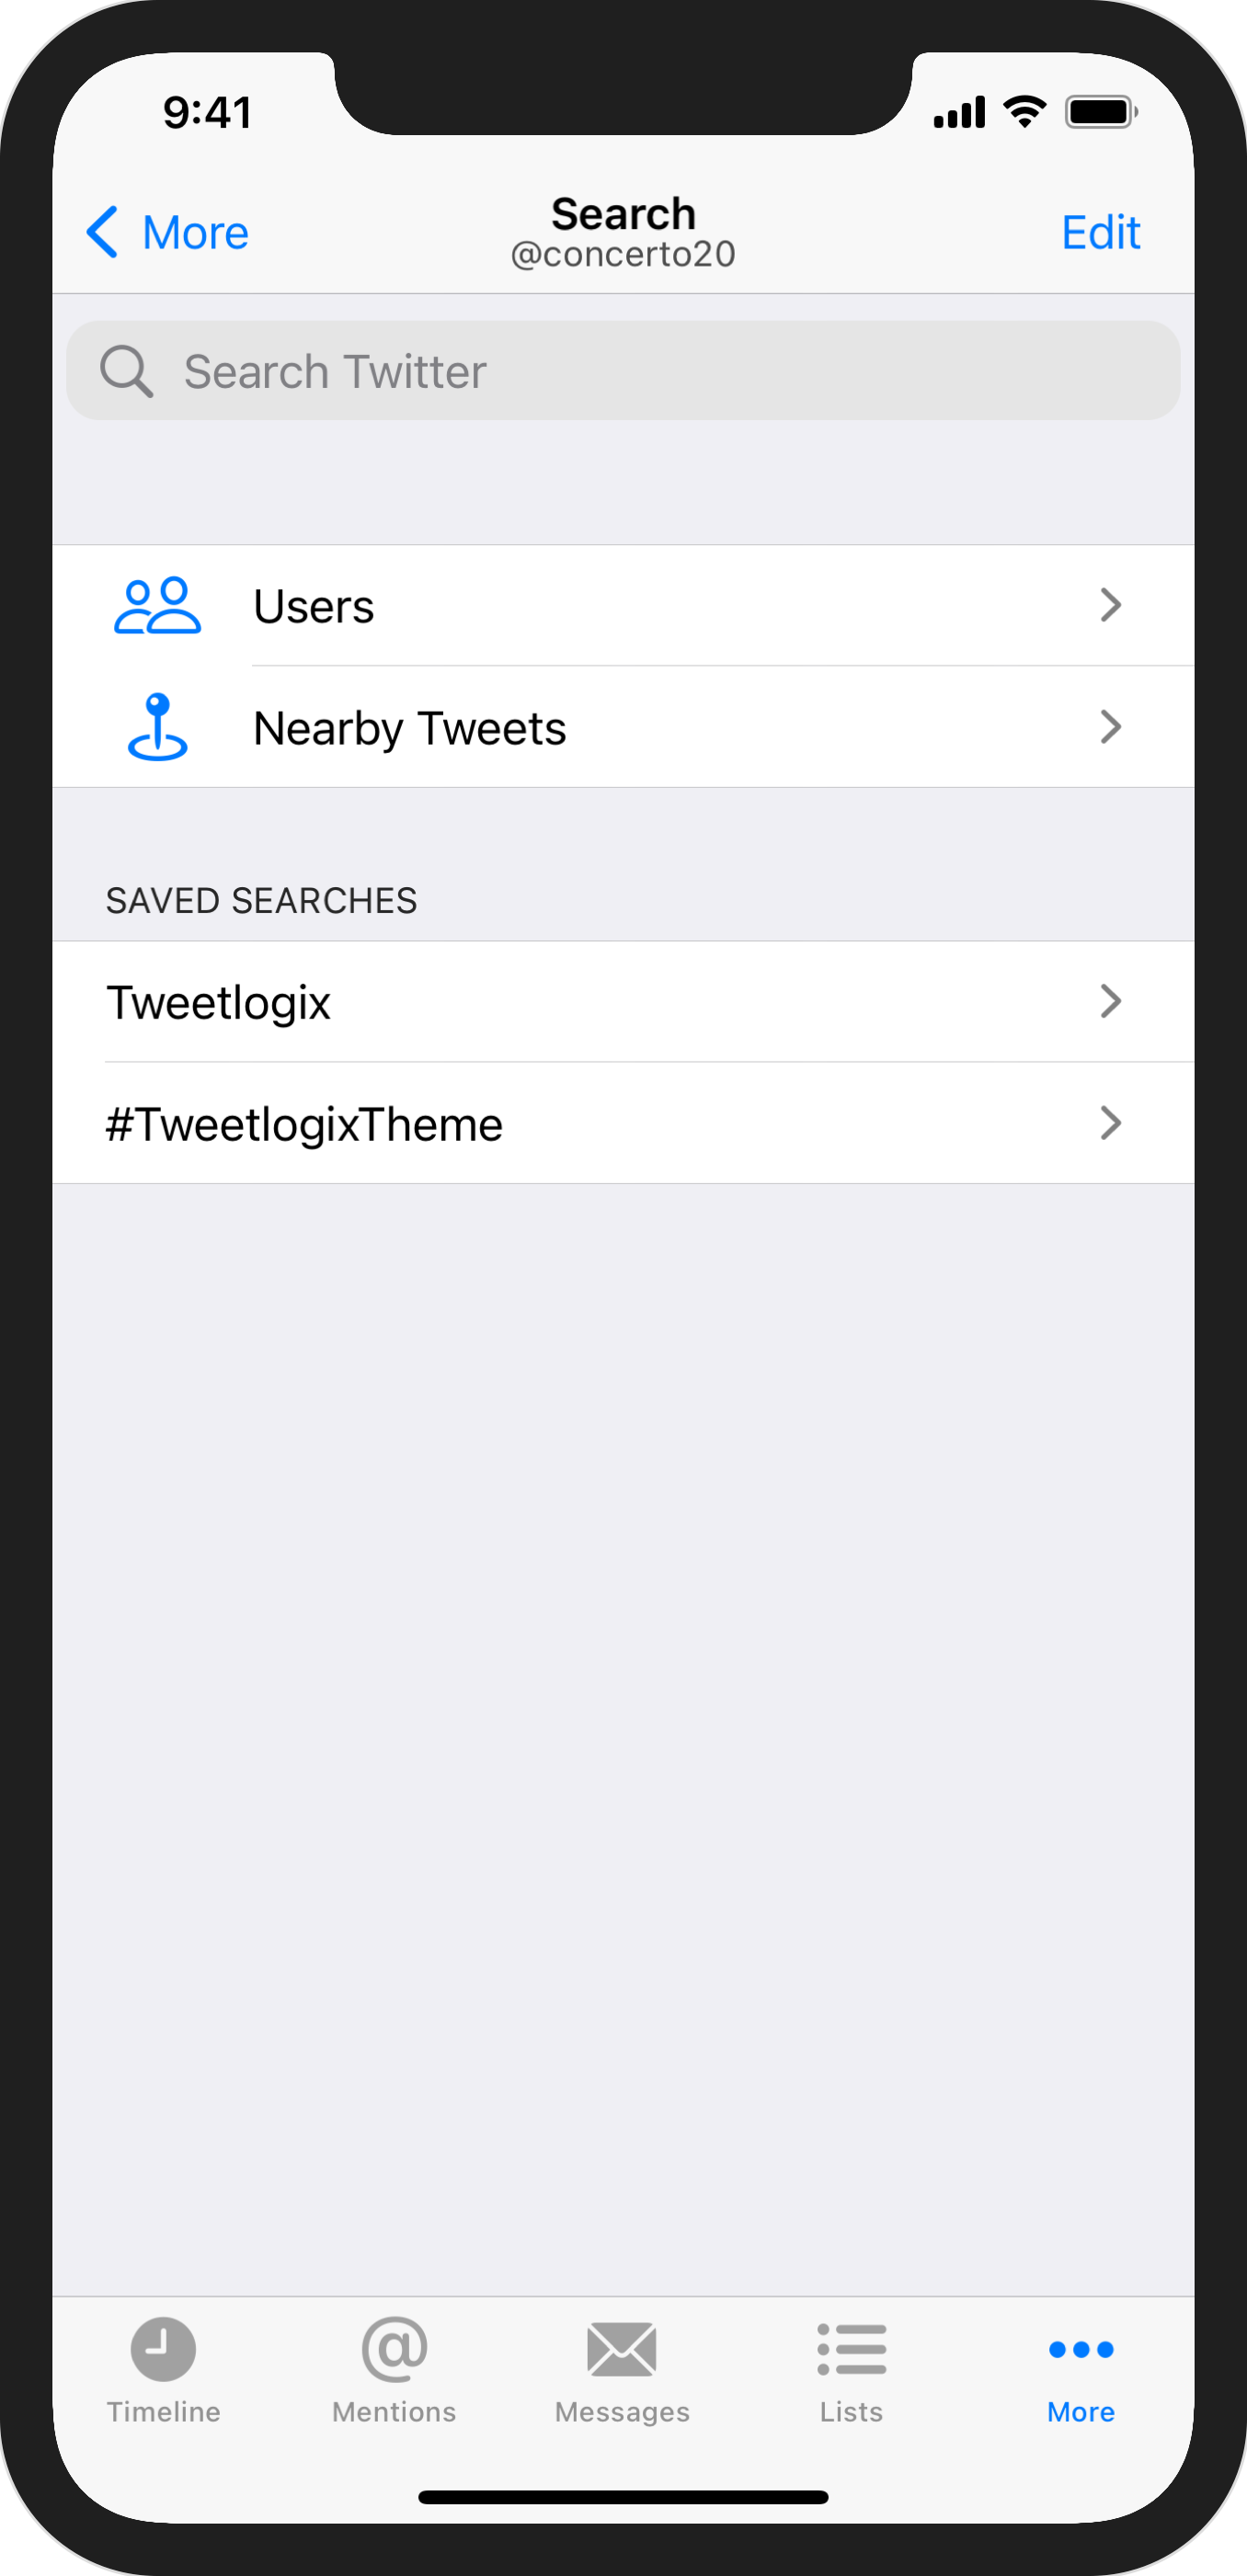Viewport: 1247px width, 2576px height.
Task: Open the #TweetlogixTheme row chevron
Action: (x=1110, y=1123)
